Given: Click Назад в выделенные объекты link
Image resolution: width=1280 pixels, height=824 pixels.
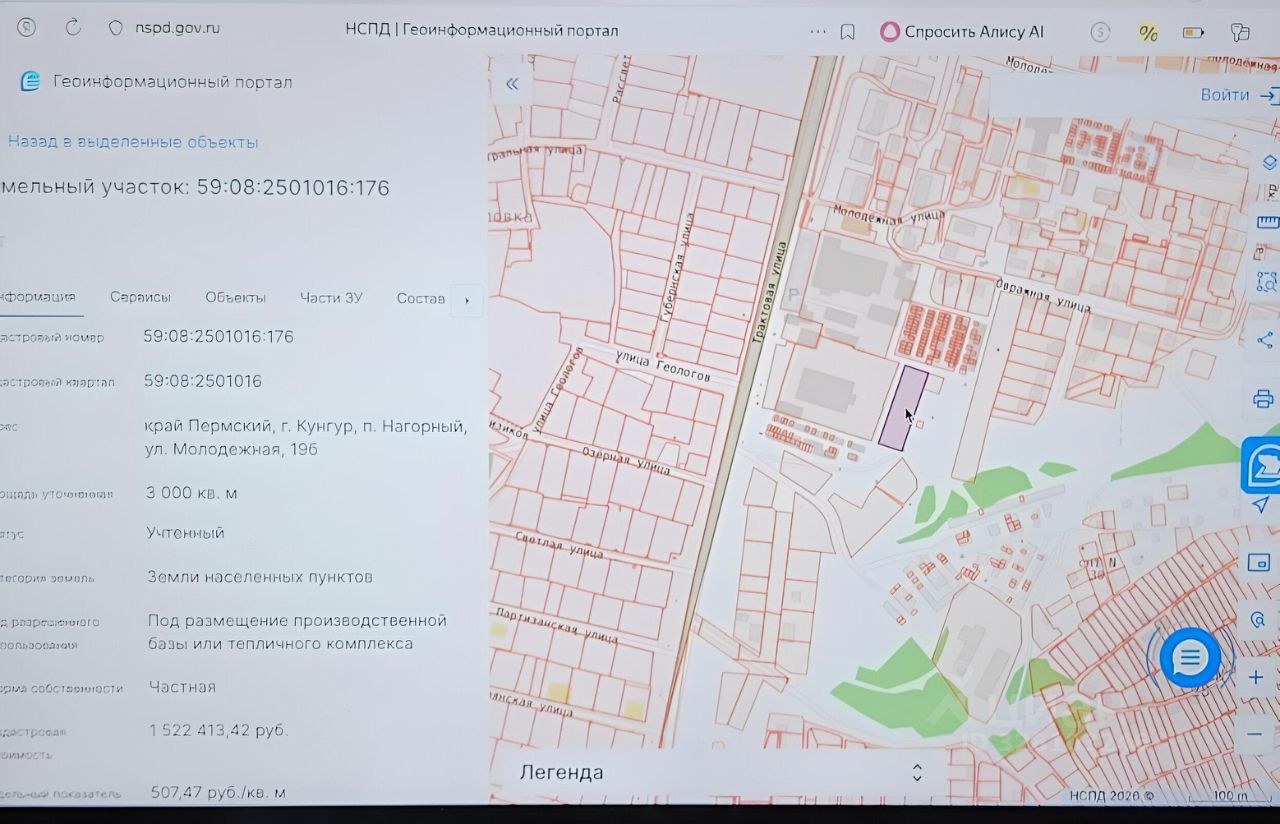Looking at the screenshot, I should coord(133,142).
